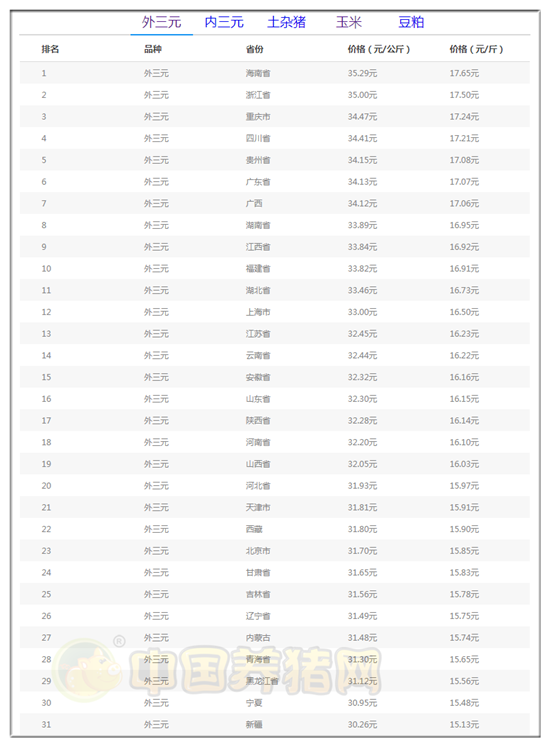Click the 北京市 province cell
Image resolution: width=550 pixels, height=747 pixels.
click(x=258, y=551)
